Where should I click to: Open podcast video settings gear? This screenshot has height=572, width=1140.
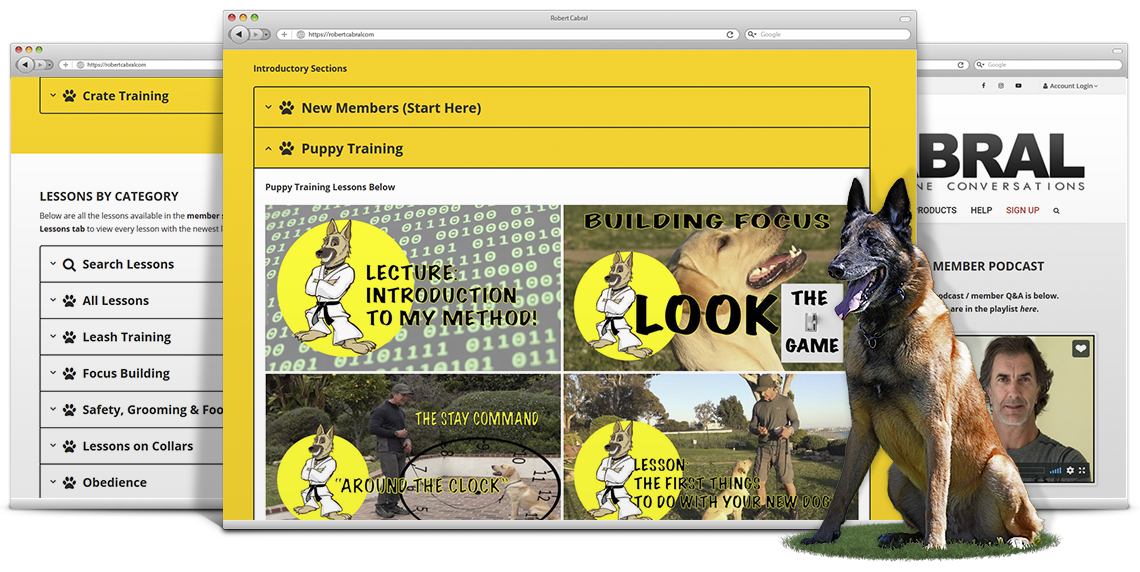click(1070, 471)
